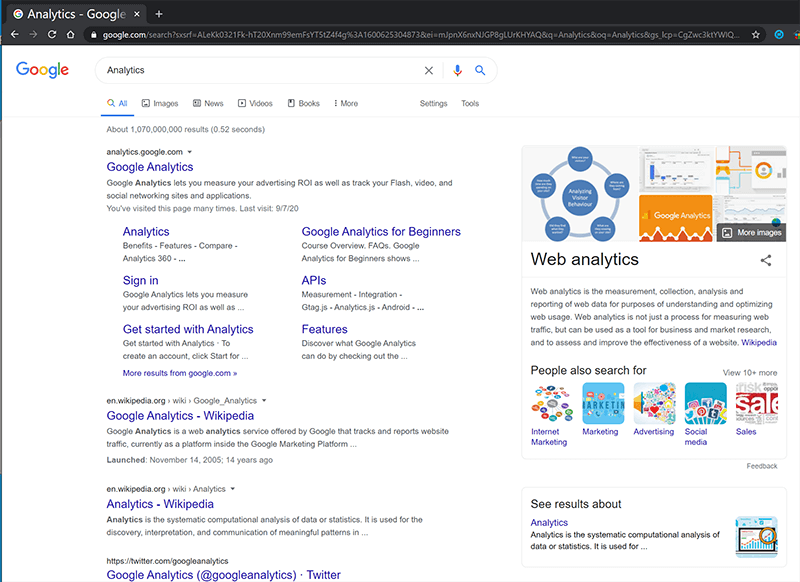Image resolution: width=800 pixels, height=582 pixels.
Task: Expand dropdown next to wiki › Google_Analytics
Action: tap(264, 400)
